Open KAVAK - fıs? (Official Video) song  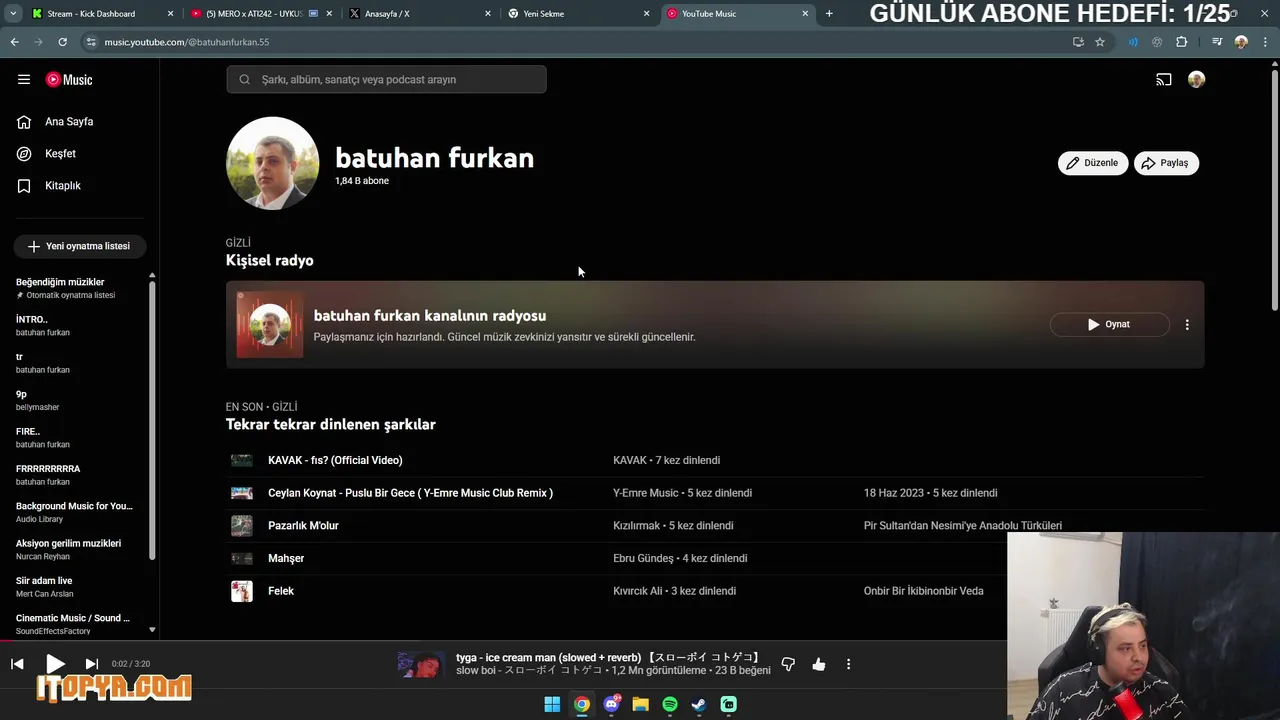tap(335, 461)
